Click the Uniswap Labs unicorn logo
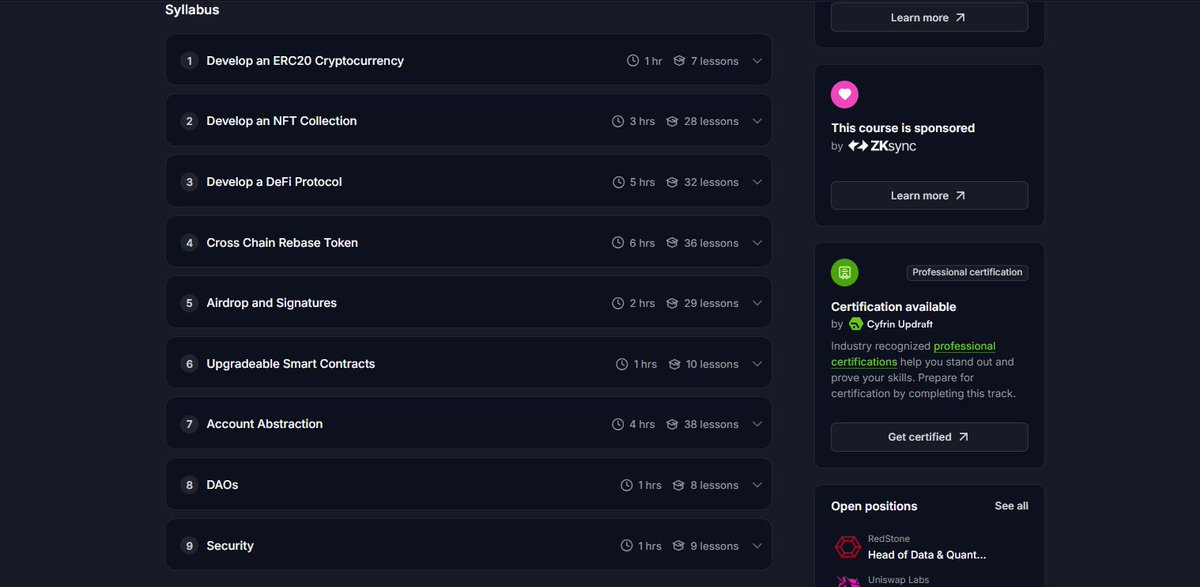Viewport: 1200px width, 587px height. pyautogui.click(x=848, y=581)
